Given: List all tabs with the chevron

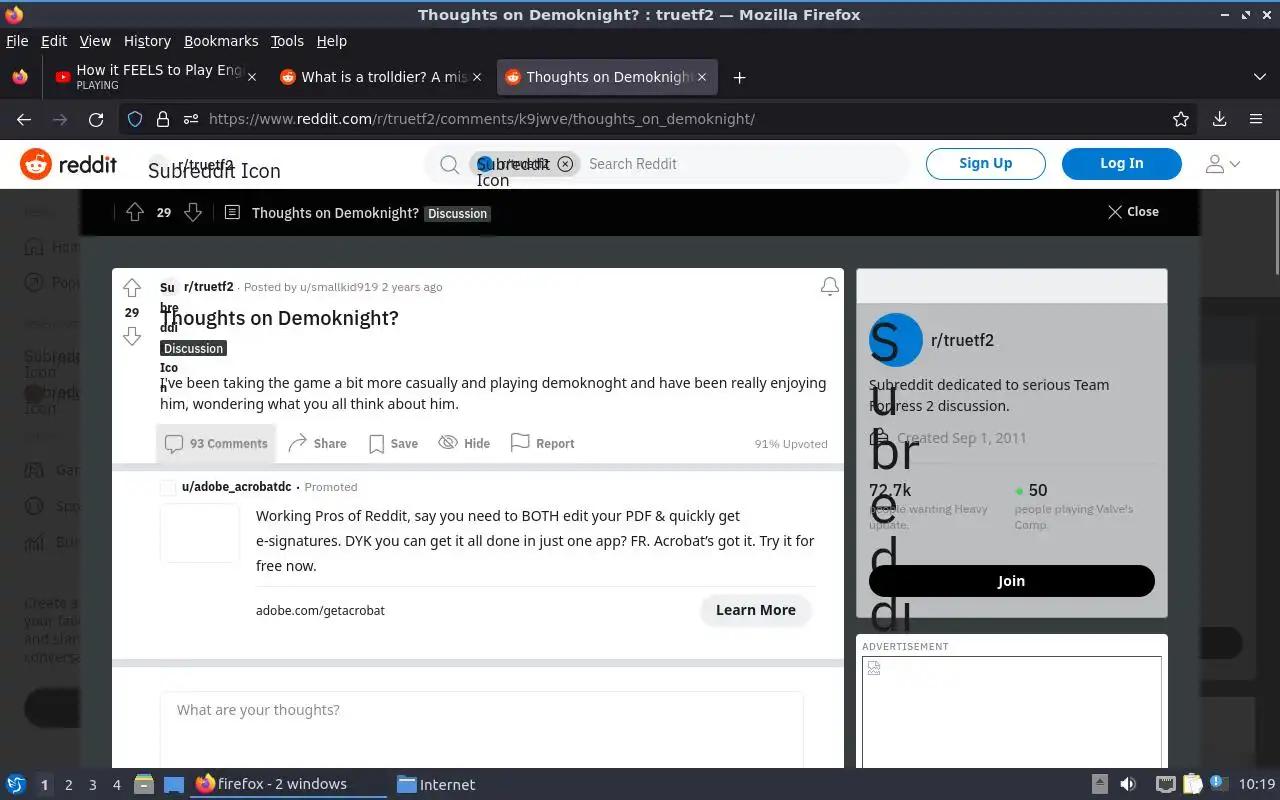Looking at the screenshot, I should (1259, 77).
